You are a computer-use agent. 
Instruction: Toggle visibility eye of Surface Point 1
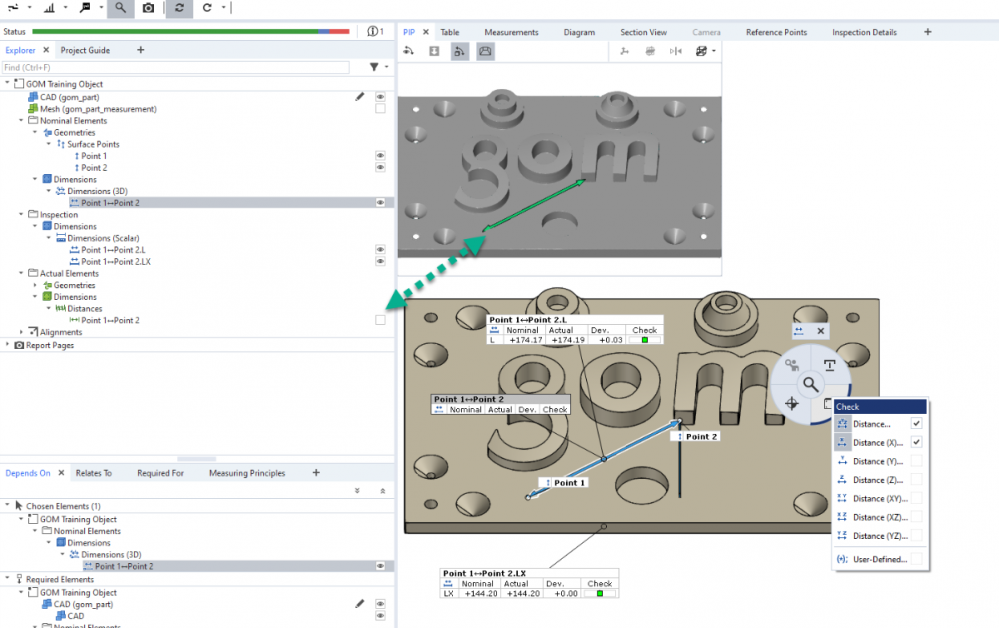(380, 156)
